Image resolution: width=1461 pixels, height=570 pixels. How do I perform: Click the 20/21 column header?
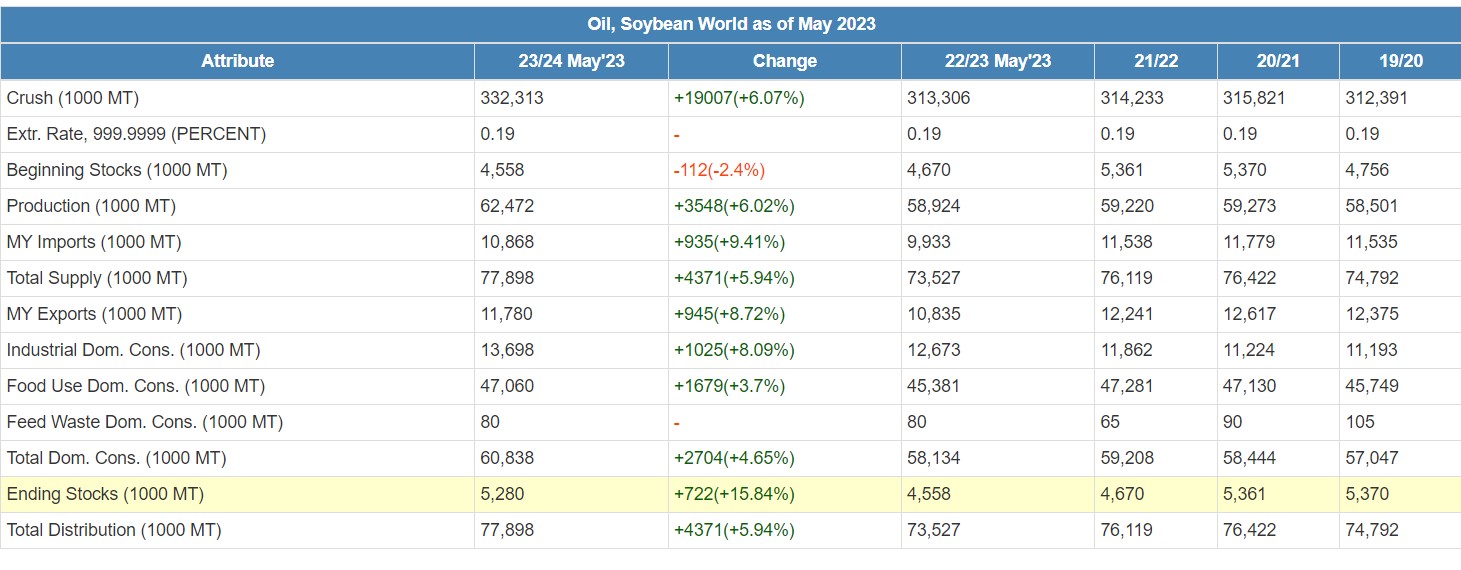pos(1278,61)
